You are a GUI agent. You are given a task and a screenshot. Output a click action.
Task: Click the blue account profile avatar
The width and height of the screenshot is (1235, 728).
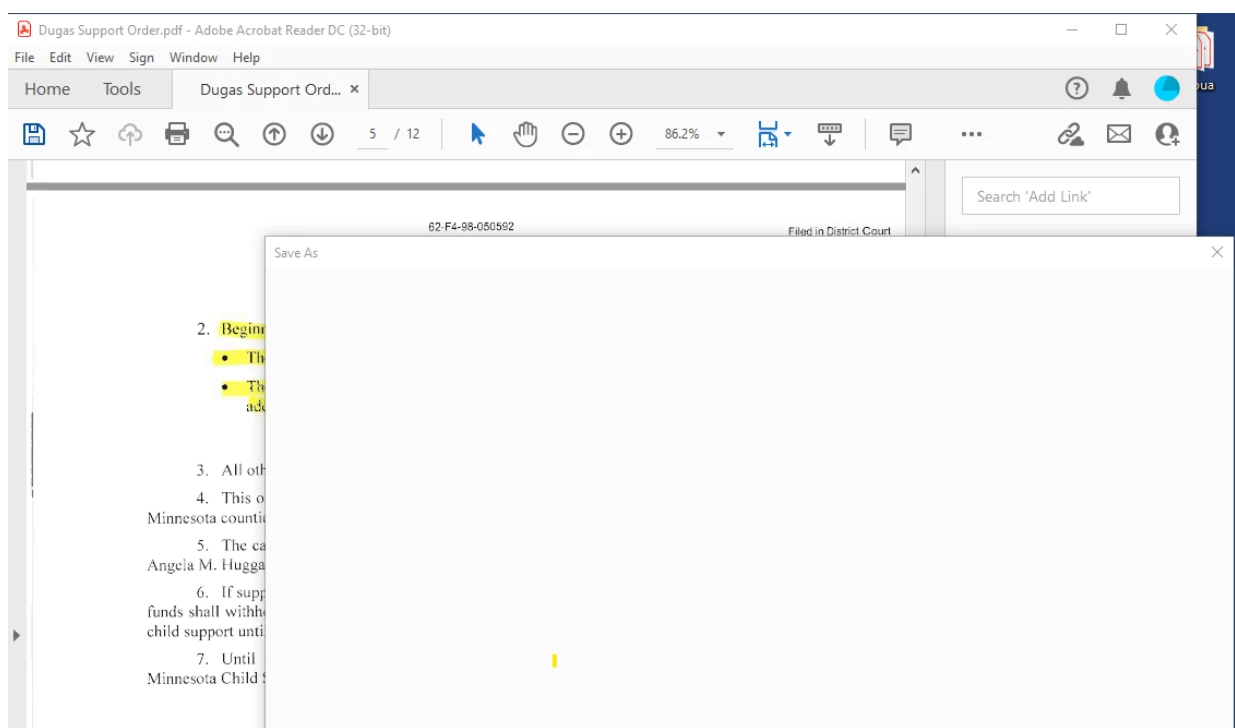point(1167,89)
